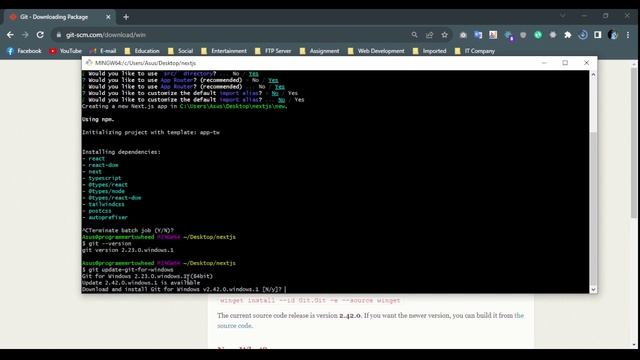This screenshot has height=360, width=640.
Task: Click 'Update 2.42.0.windows.1 is available' line
Action: click(x=141, y=283)
